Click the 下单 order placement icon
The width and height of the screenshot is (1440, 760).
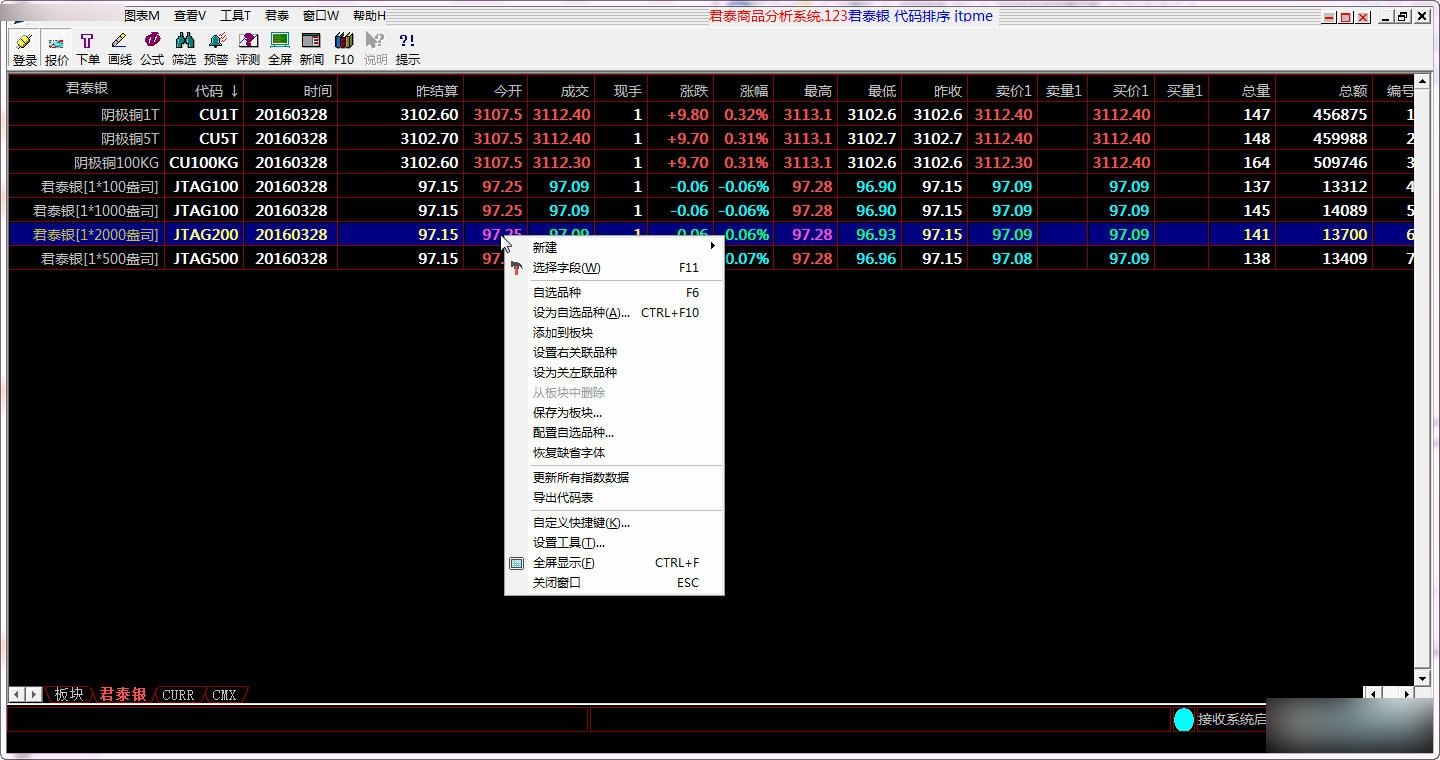(x=87, y=48)
